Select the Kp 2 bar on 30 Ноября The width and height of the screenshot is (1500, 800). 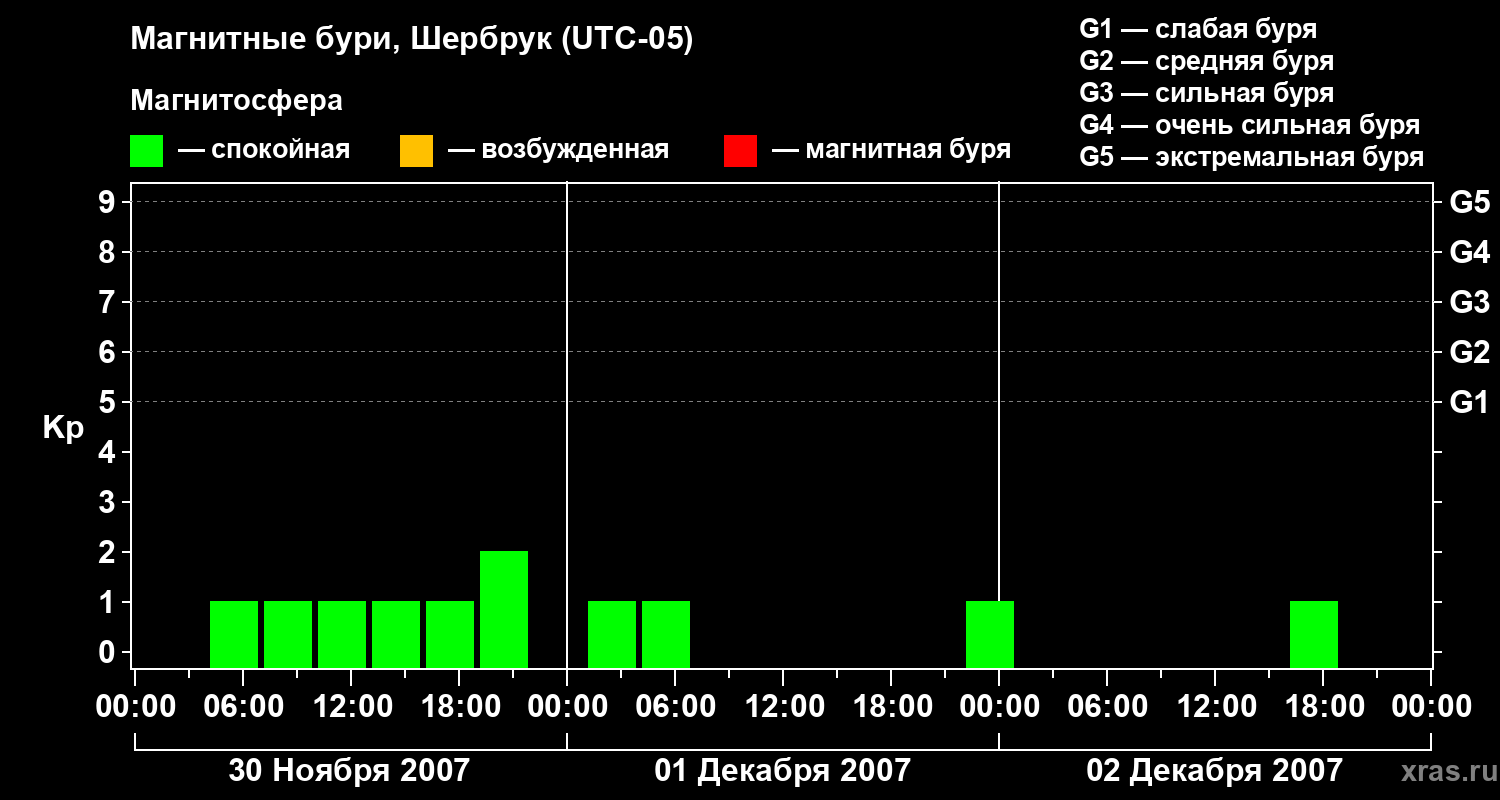504,609
